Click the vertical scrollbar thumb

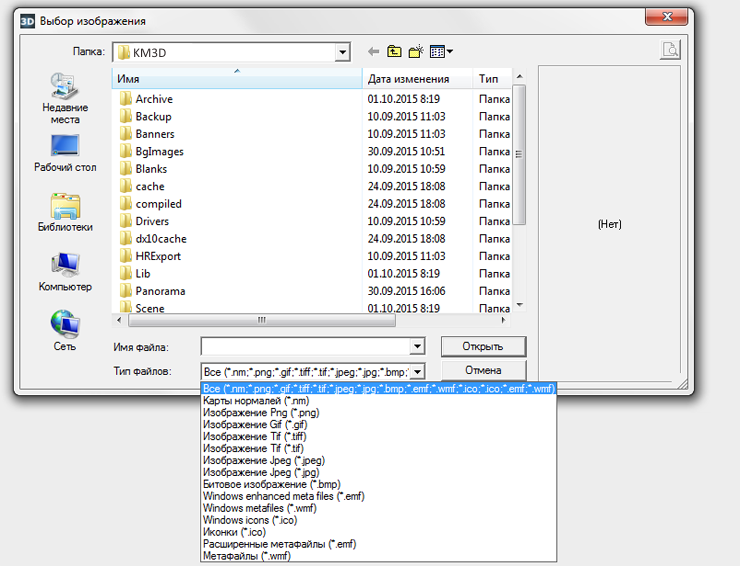click(519, 154)
